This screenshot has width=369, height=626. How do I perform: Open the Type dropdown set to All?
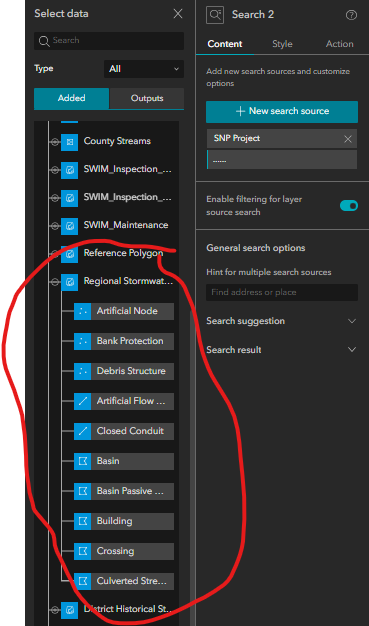click(x=144, y=69)
